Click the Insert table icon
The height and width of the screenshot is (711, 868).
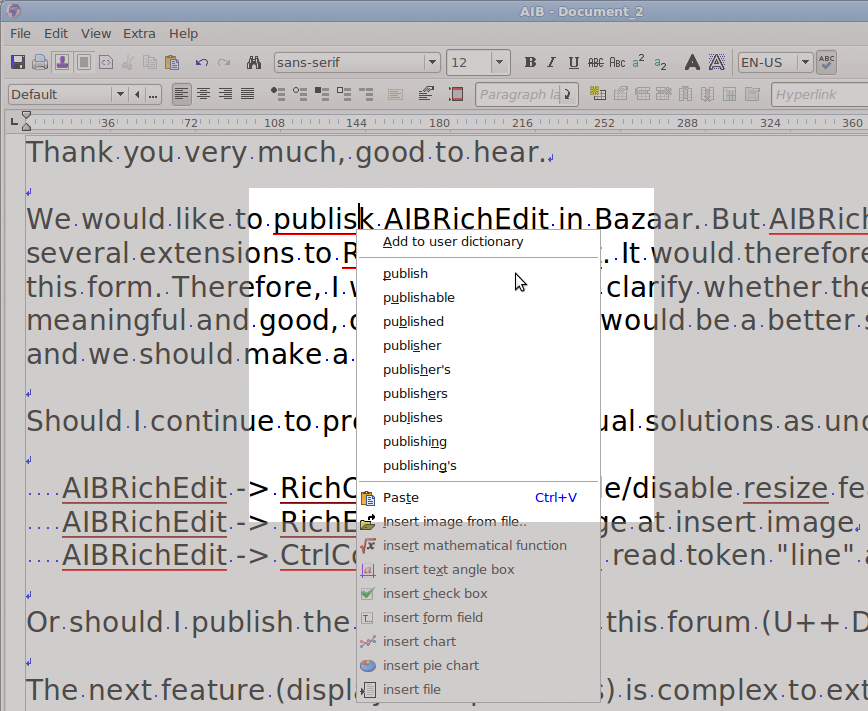599,94
